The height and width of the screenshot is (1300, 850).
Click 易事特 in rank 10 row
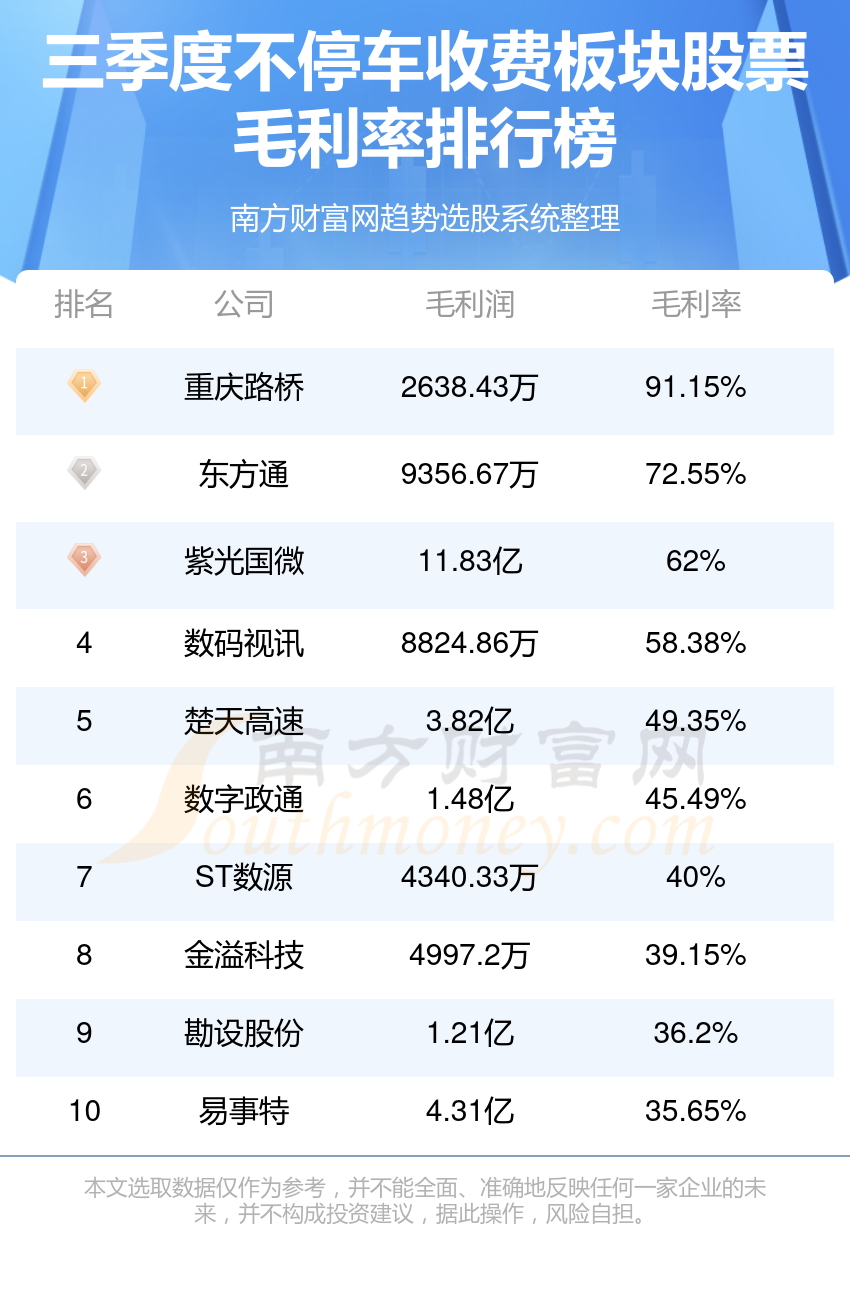[244, 1111]
